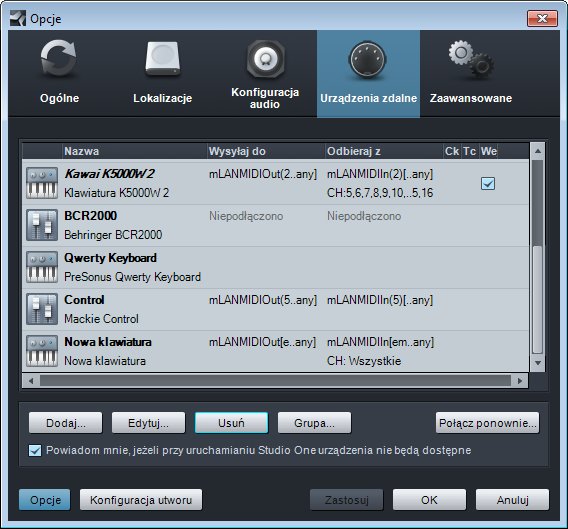Click the Wysyłaj do column header
568x529 pixels.
coord(266,151)
